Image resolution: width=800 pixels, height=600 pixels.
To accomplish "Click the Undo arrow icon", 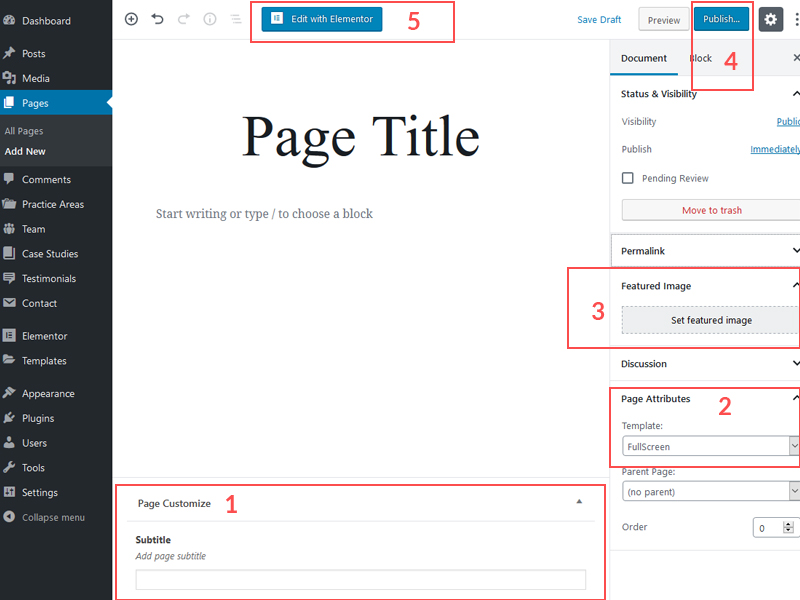I will pyautogui.click(x=157, y=19).
